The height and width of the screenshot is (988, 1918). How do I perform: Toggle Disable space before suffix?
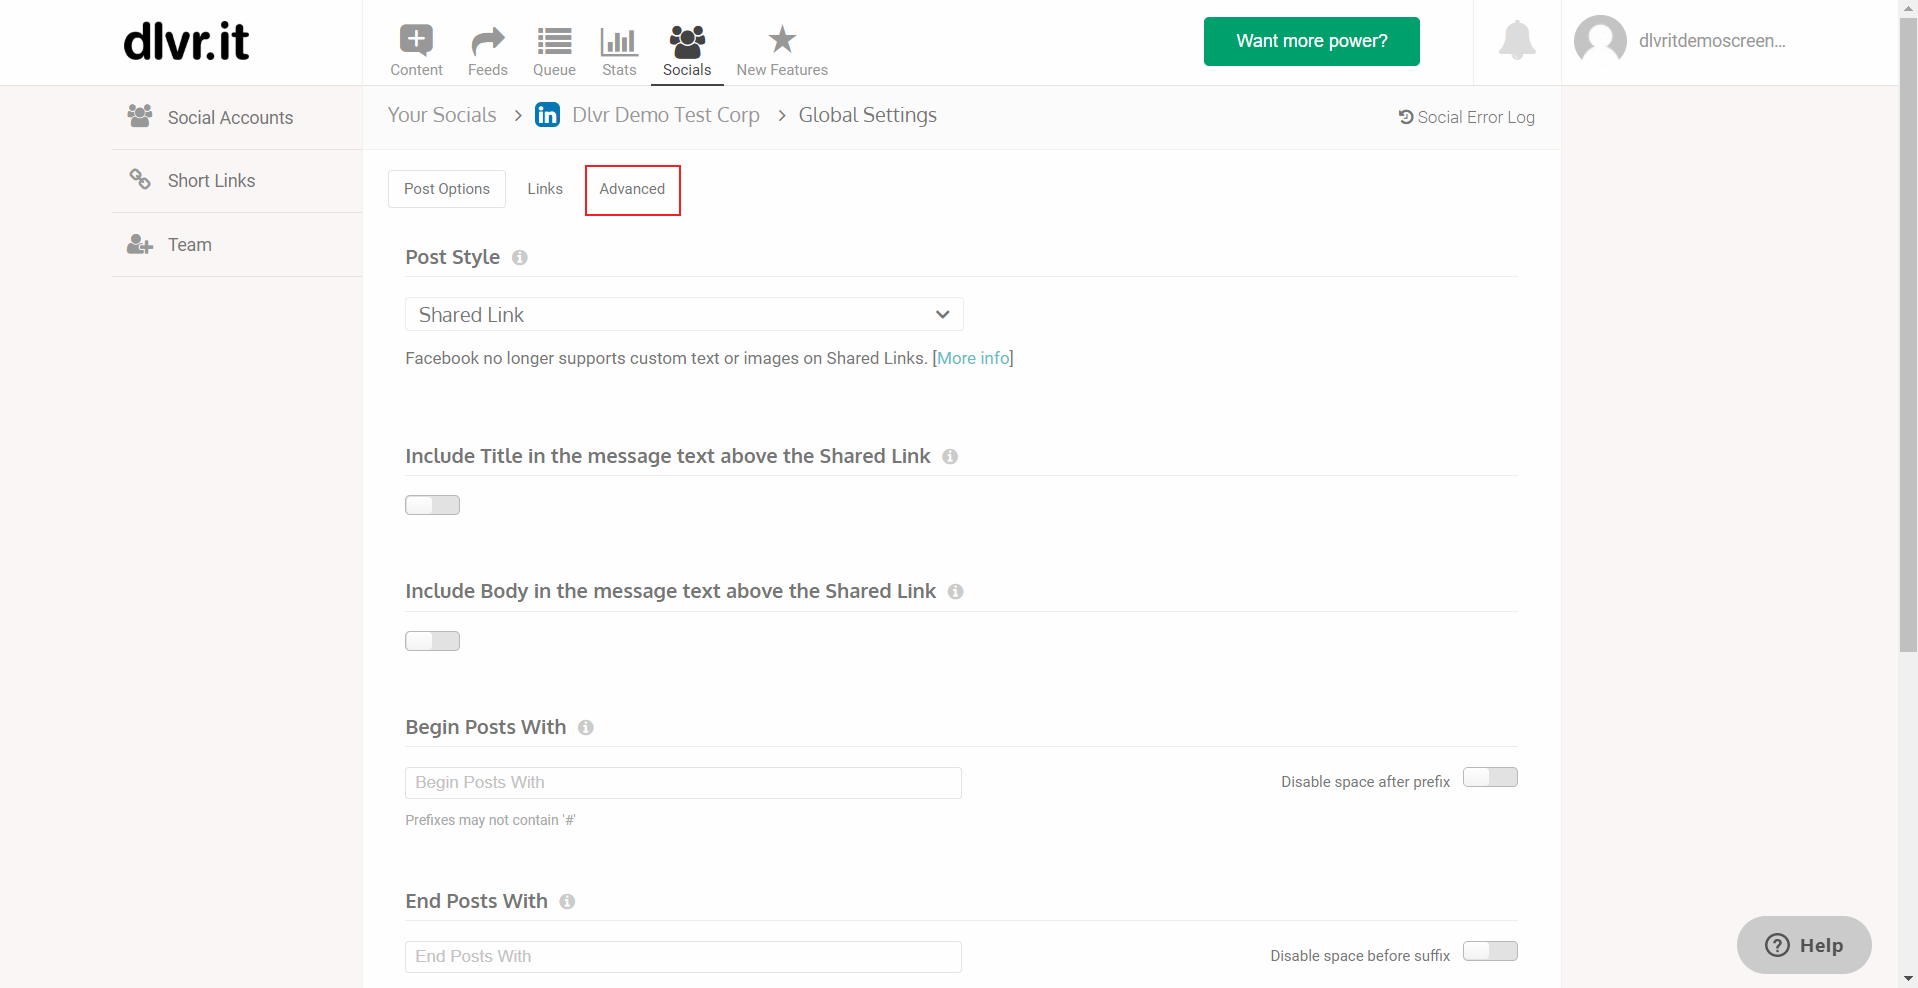click(x=1490, y=951)
